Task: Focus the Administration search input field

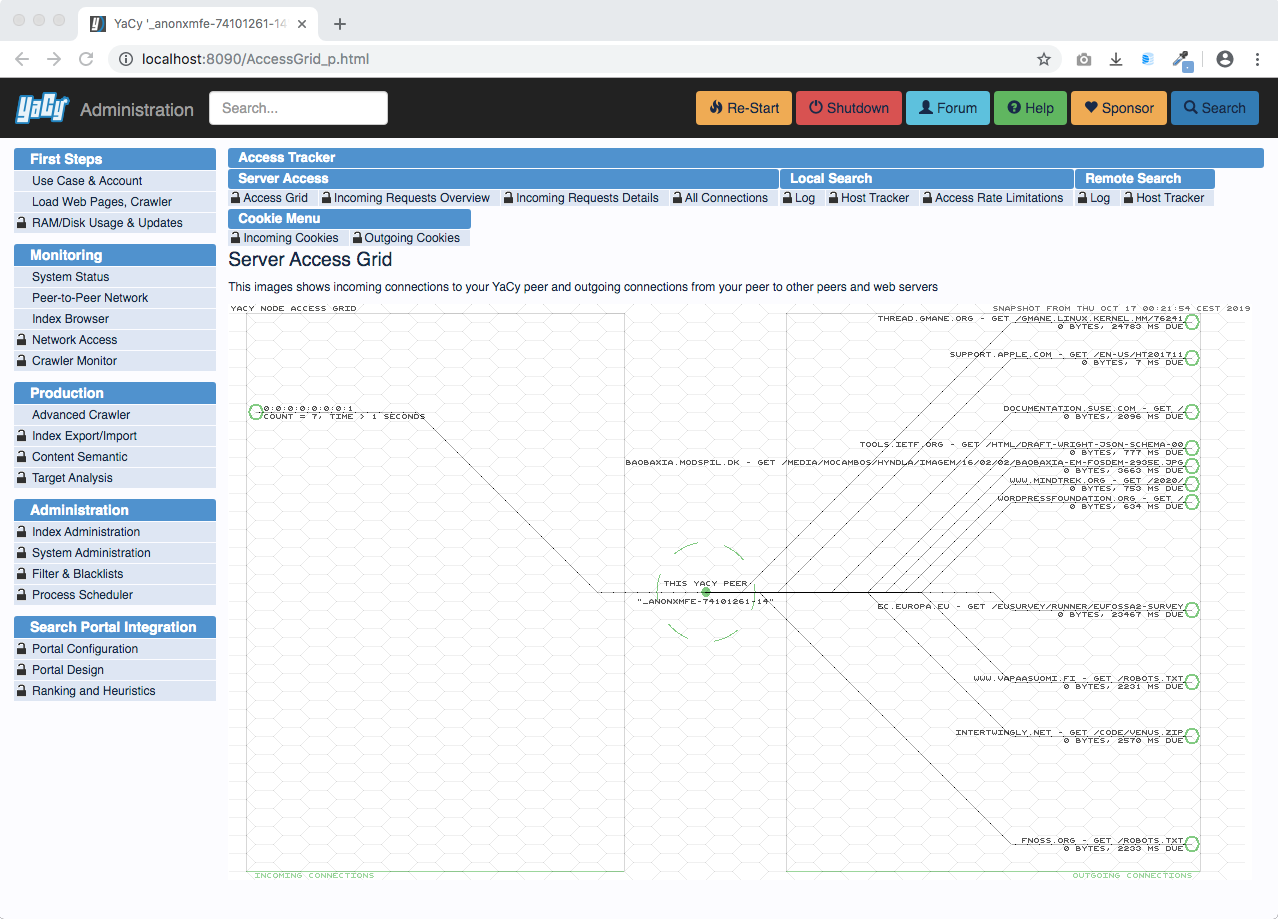Action: point(298,108)
